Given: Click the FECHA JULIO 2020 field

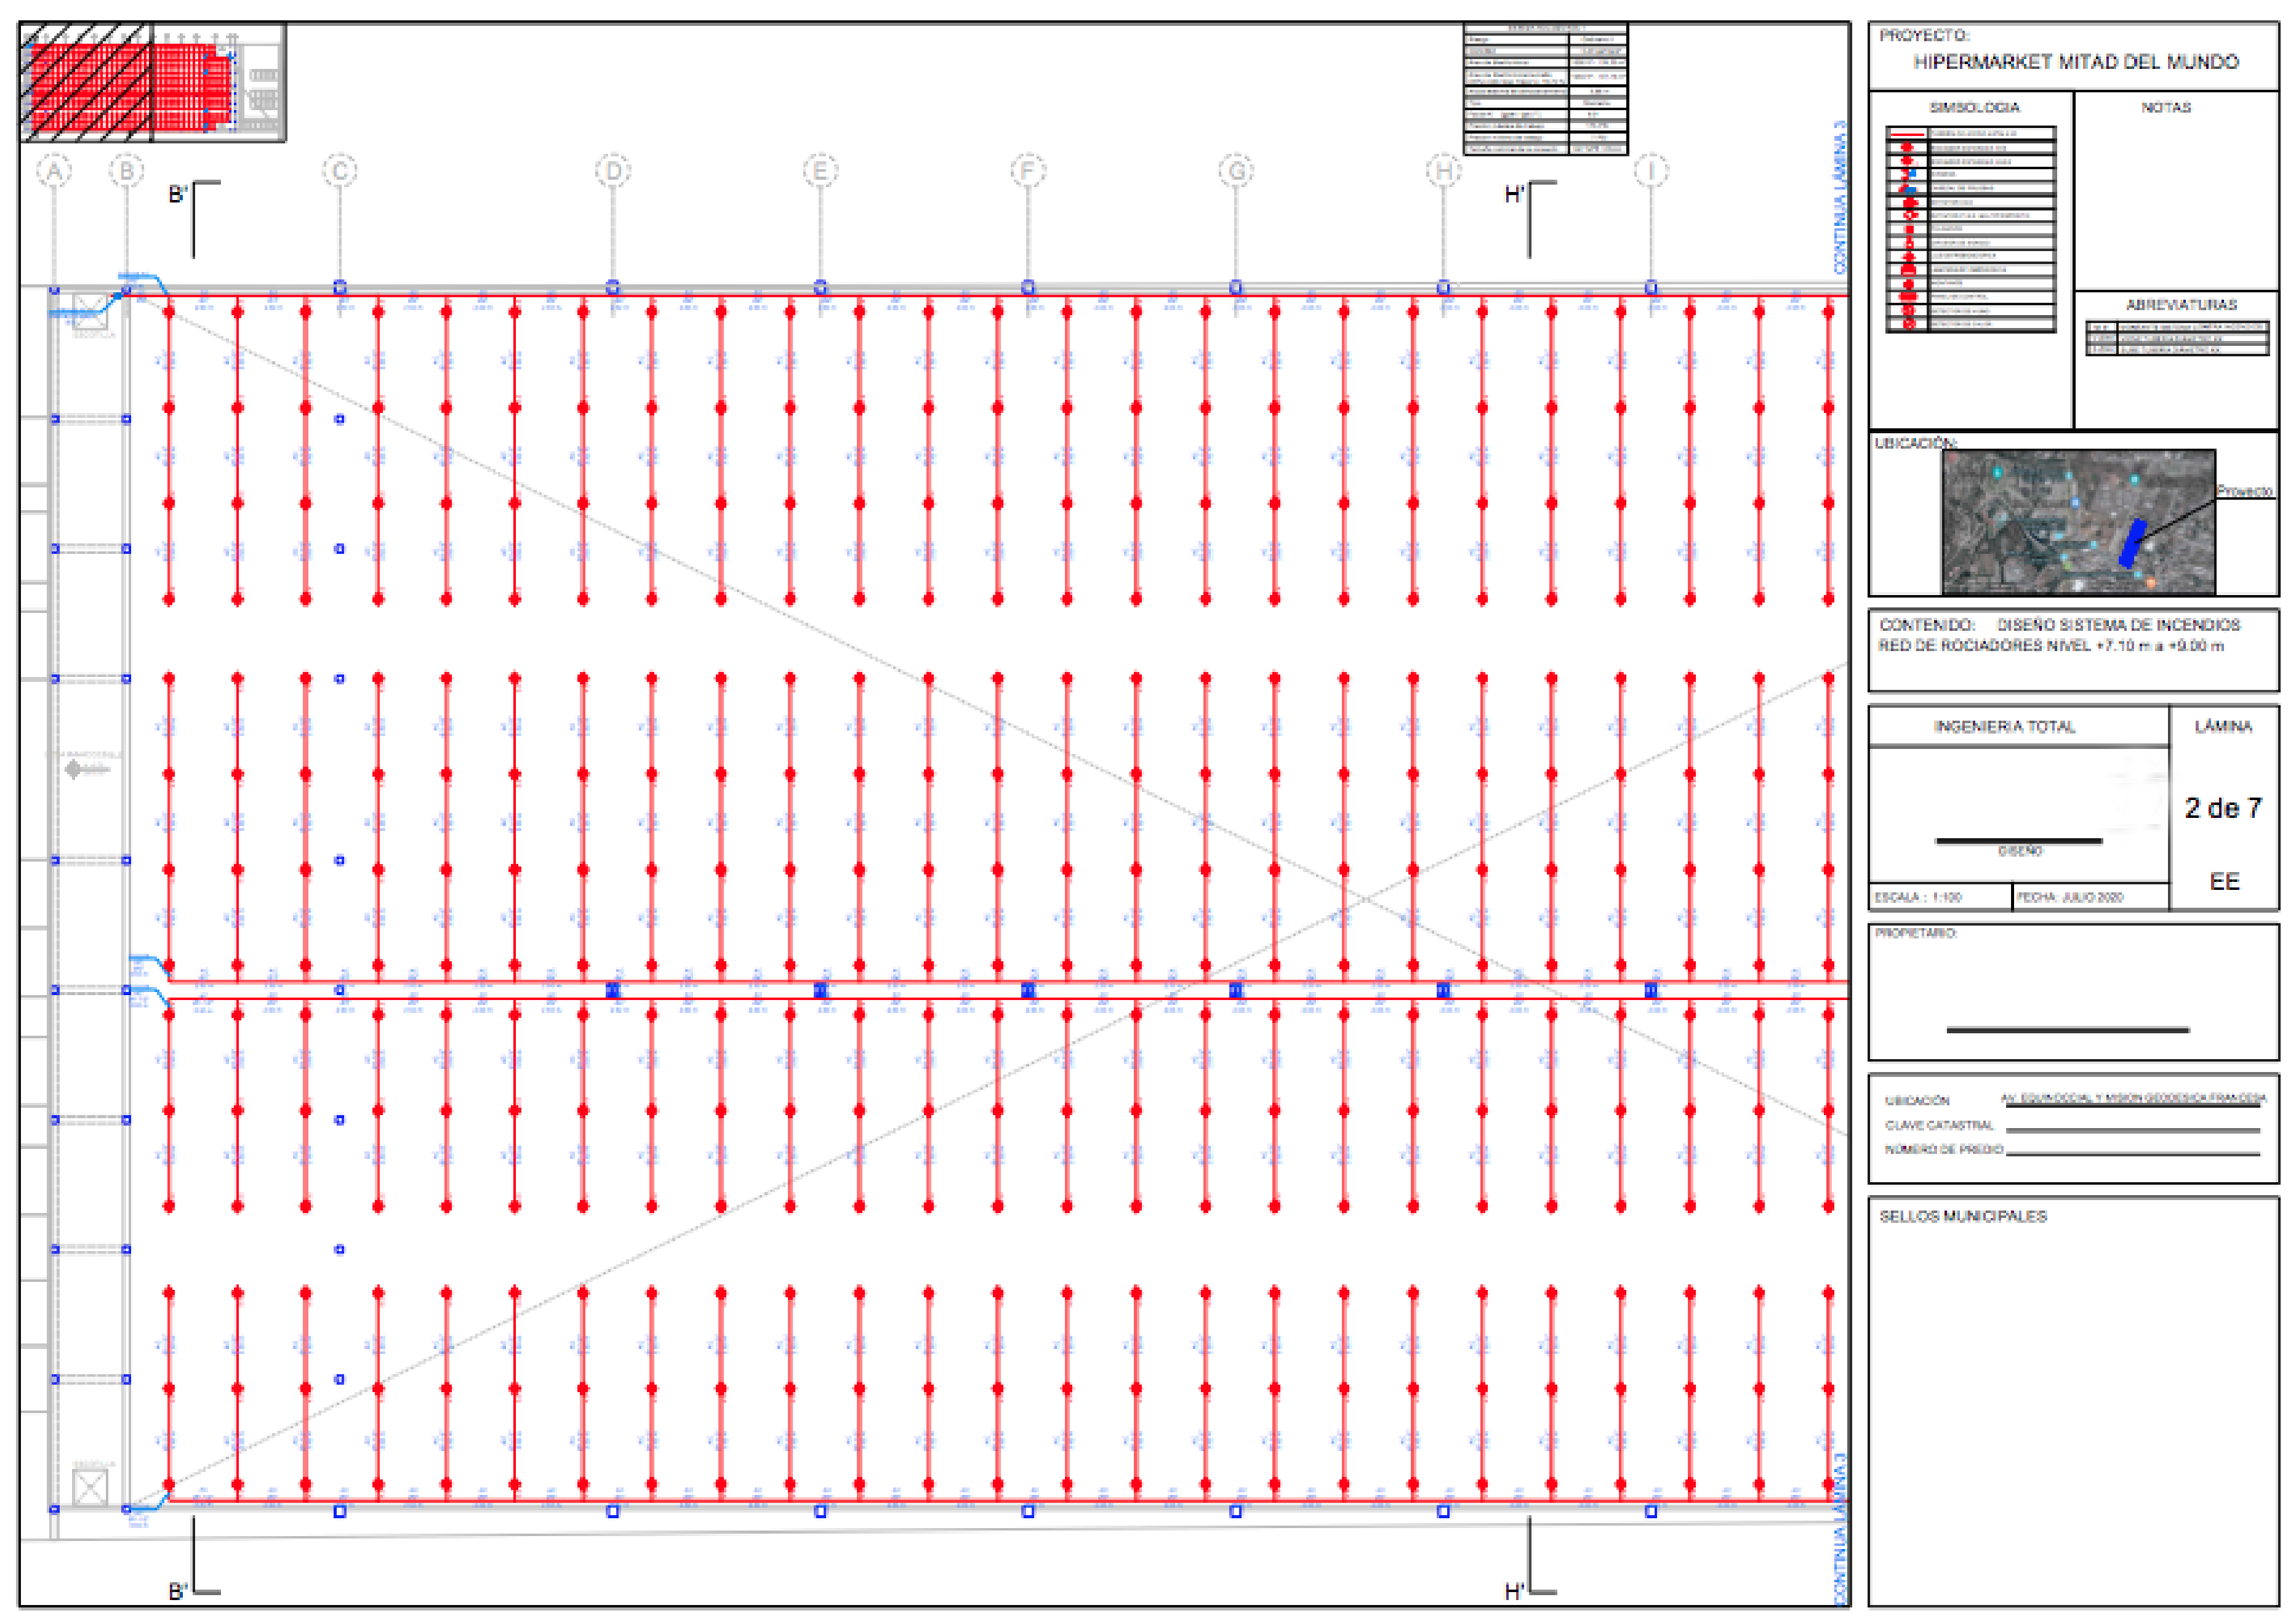Looking at the screenshot, I should (2069, 897).
